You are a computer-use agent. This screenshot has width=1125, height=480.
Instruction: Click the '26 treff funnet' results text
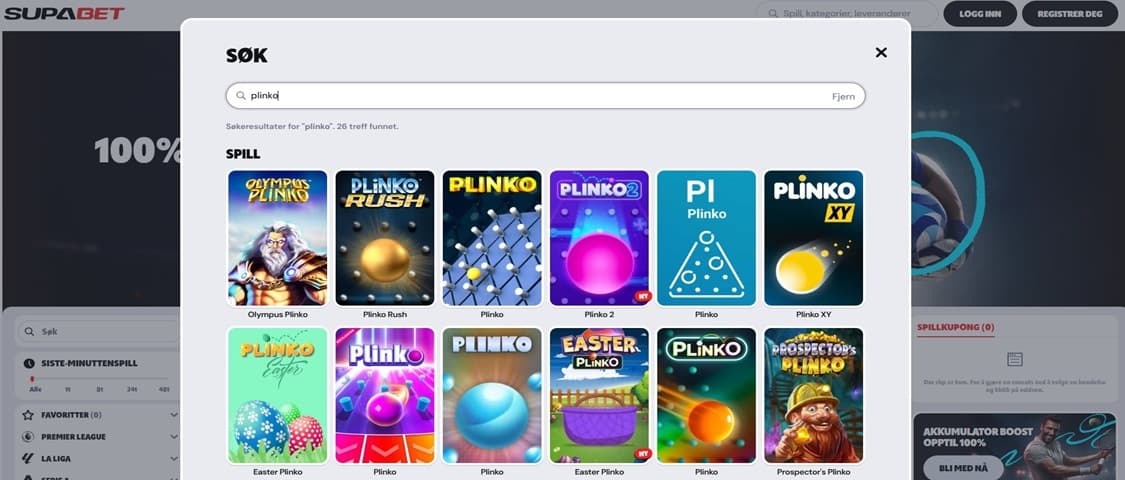click(x=367, y=126)
